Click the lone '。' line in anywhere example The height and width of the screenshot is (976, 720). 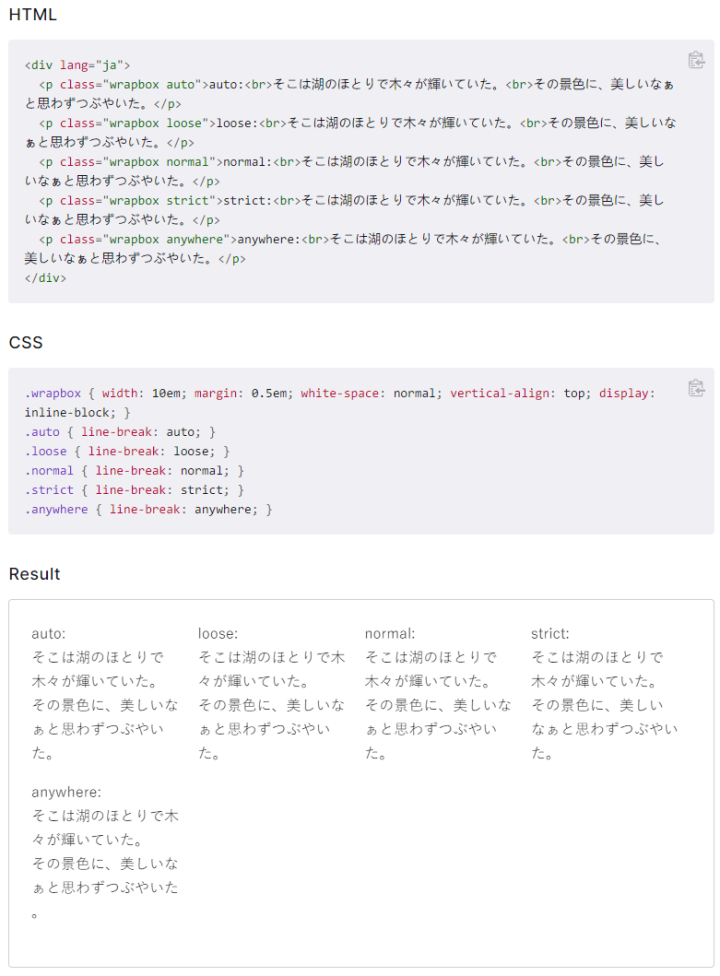(34, 915)
